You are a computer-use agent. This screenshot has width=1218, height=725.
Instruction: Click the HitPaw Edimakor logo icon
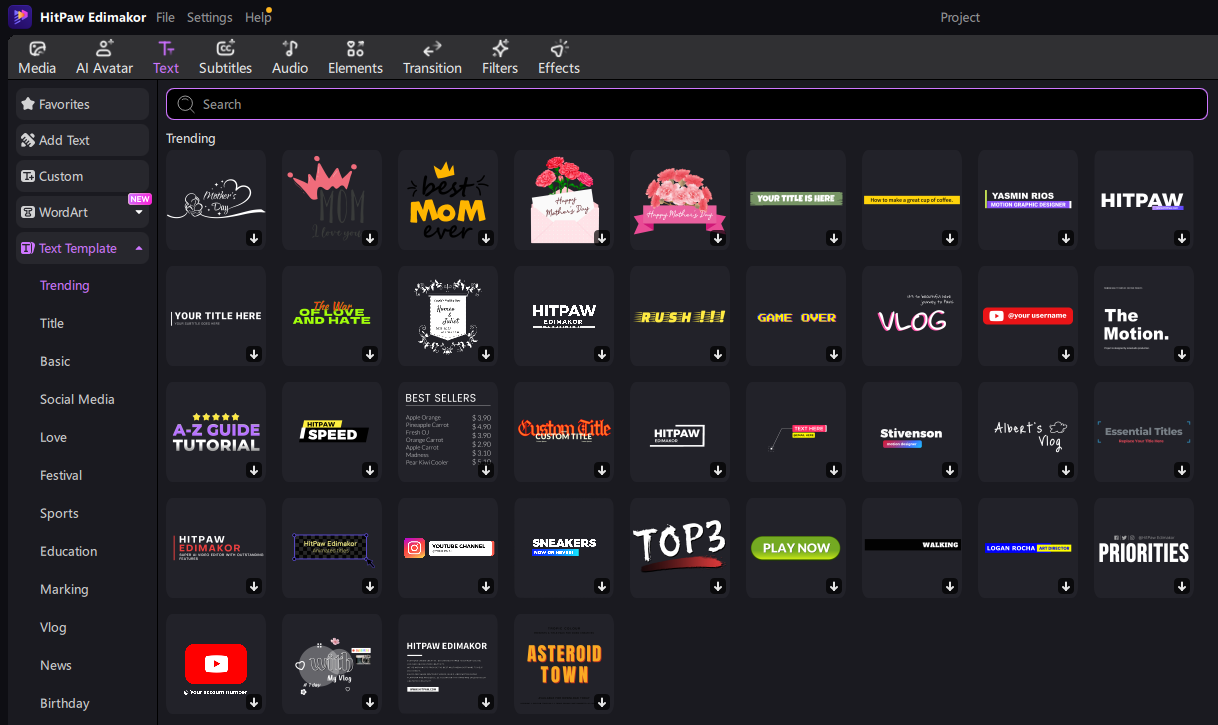[x=20, y=17]
